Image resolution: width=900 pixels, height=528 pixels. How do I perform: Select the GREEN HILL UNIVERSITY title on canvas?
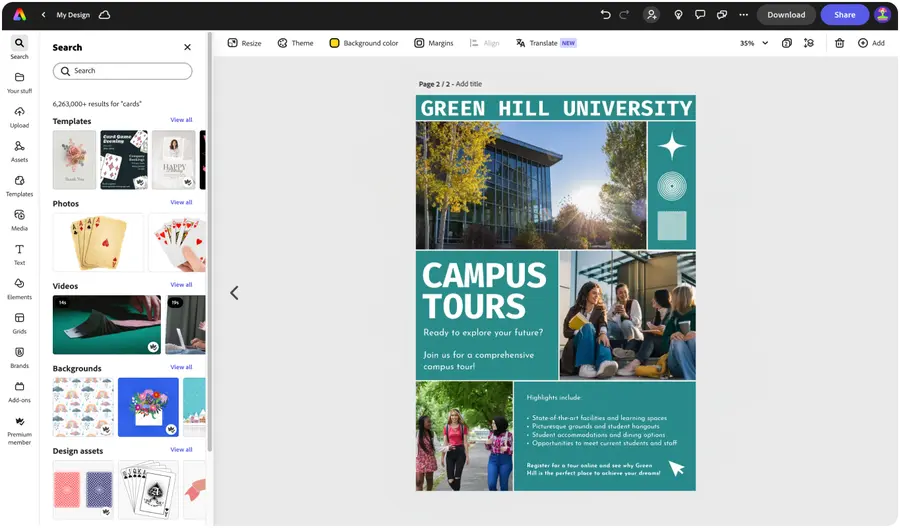pos(556,108)
